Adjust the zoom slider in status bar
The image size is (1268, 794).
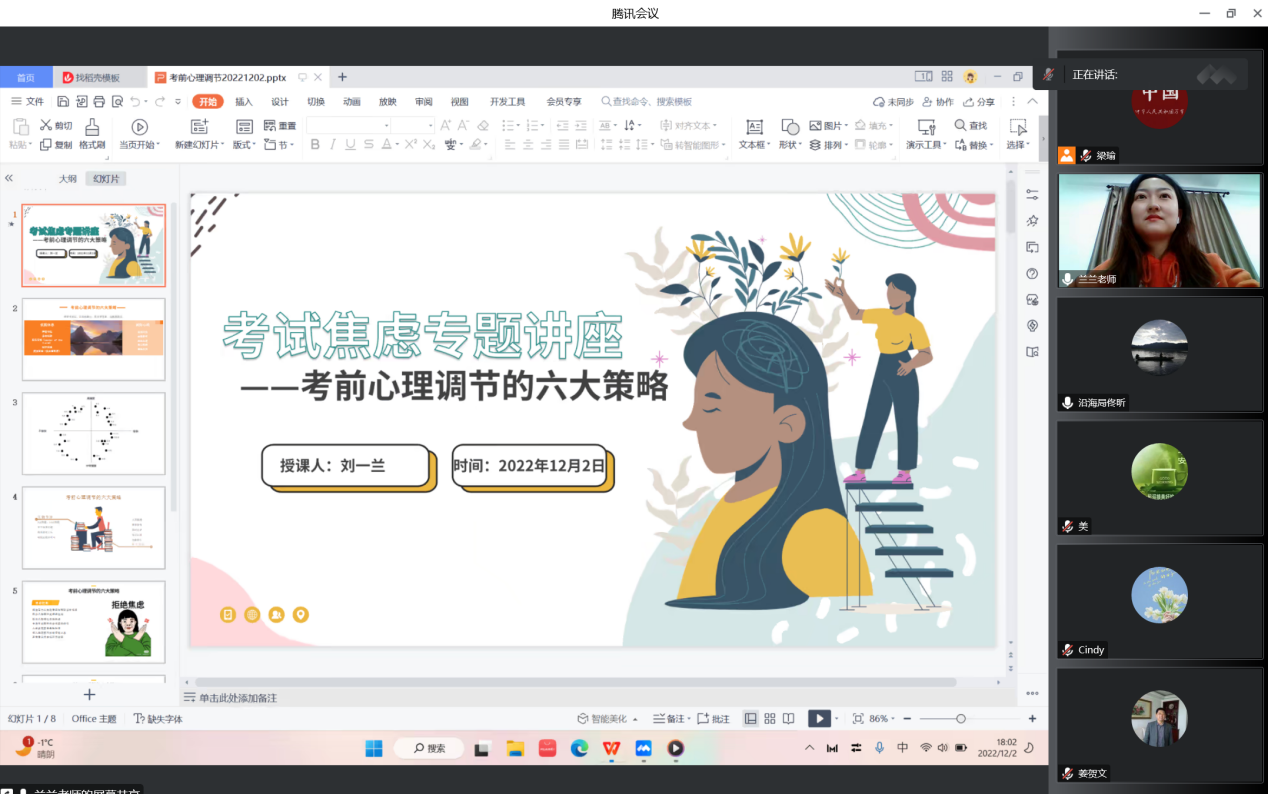tap(960, 719)
